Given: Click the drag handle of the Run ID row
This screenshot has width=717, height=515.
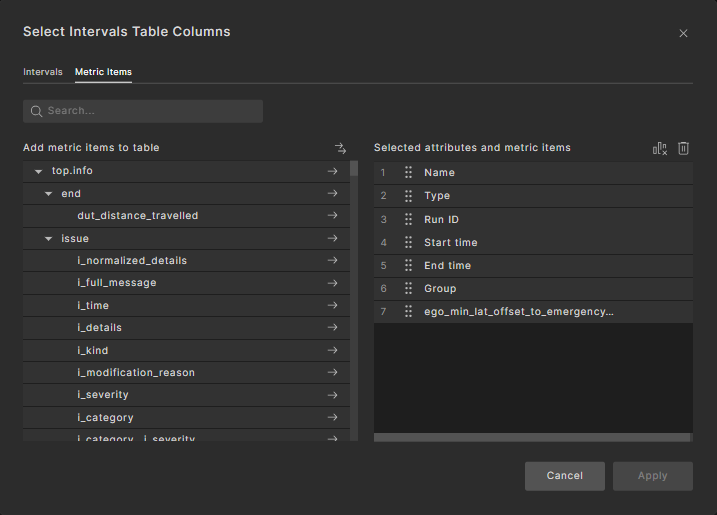Looking at the screenshot, I should click(x=408, y=219).
